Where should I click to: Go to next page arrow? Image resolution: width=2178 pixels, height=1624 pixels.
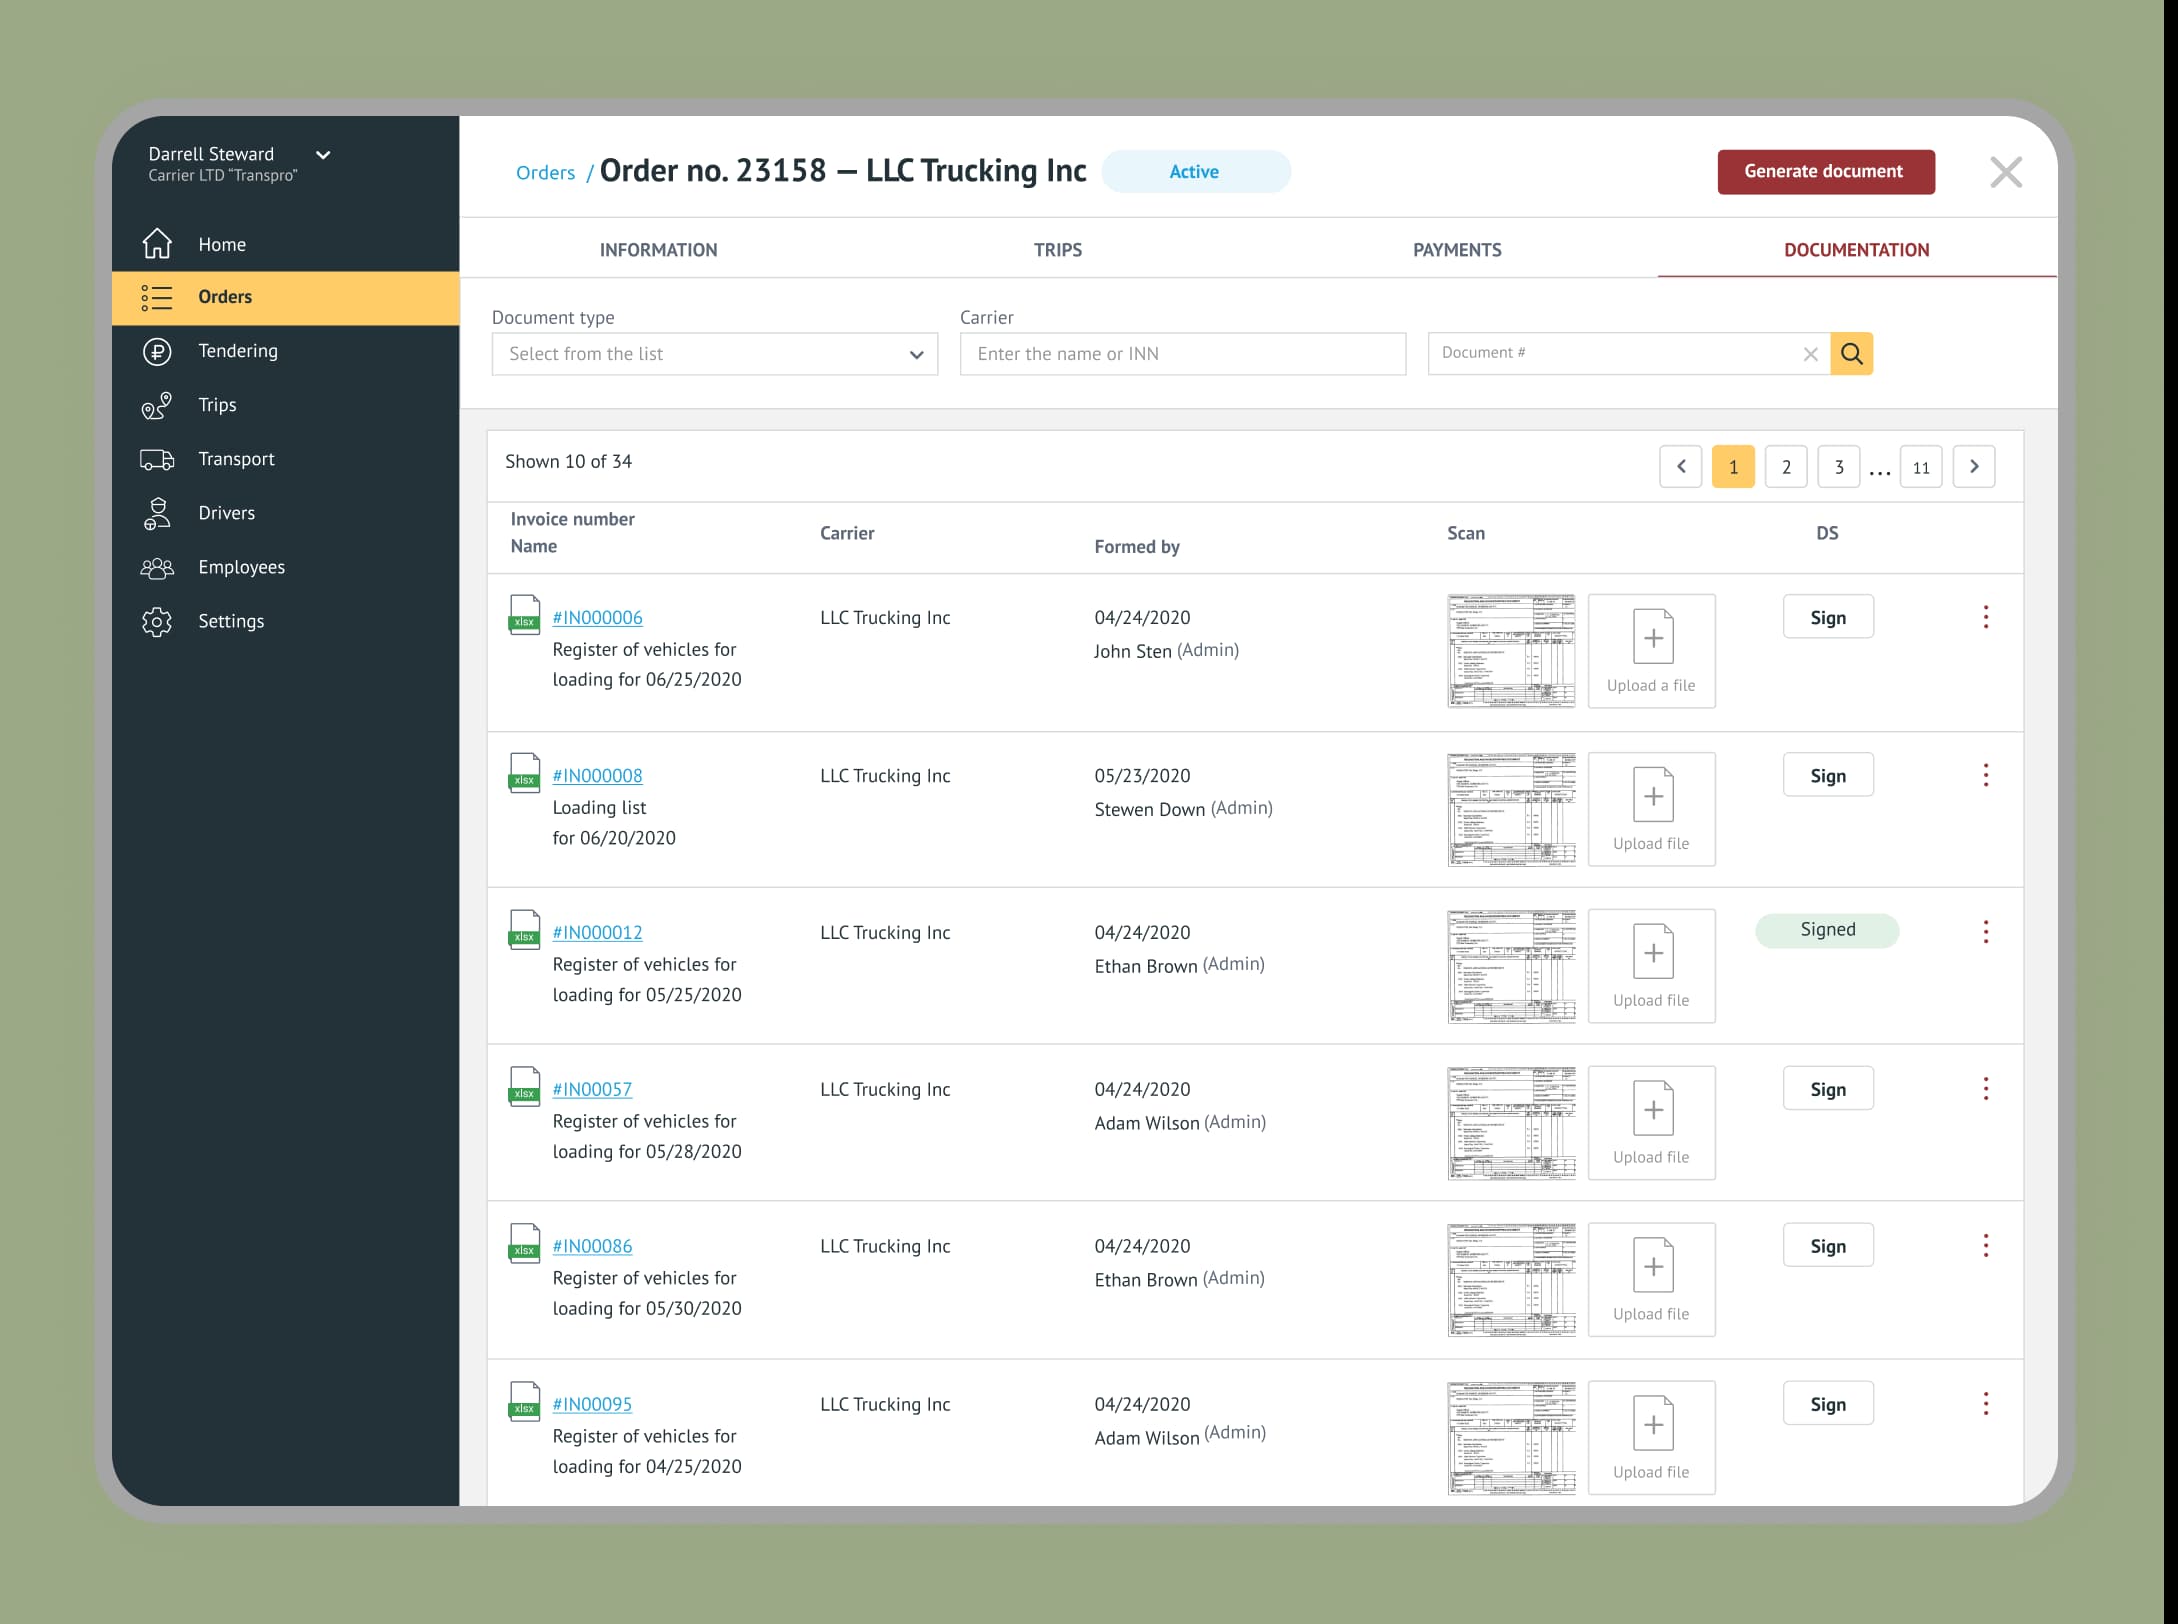(x=1974, y=466)
